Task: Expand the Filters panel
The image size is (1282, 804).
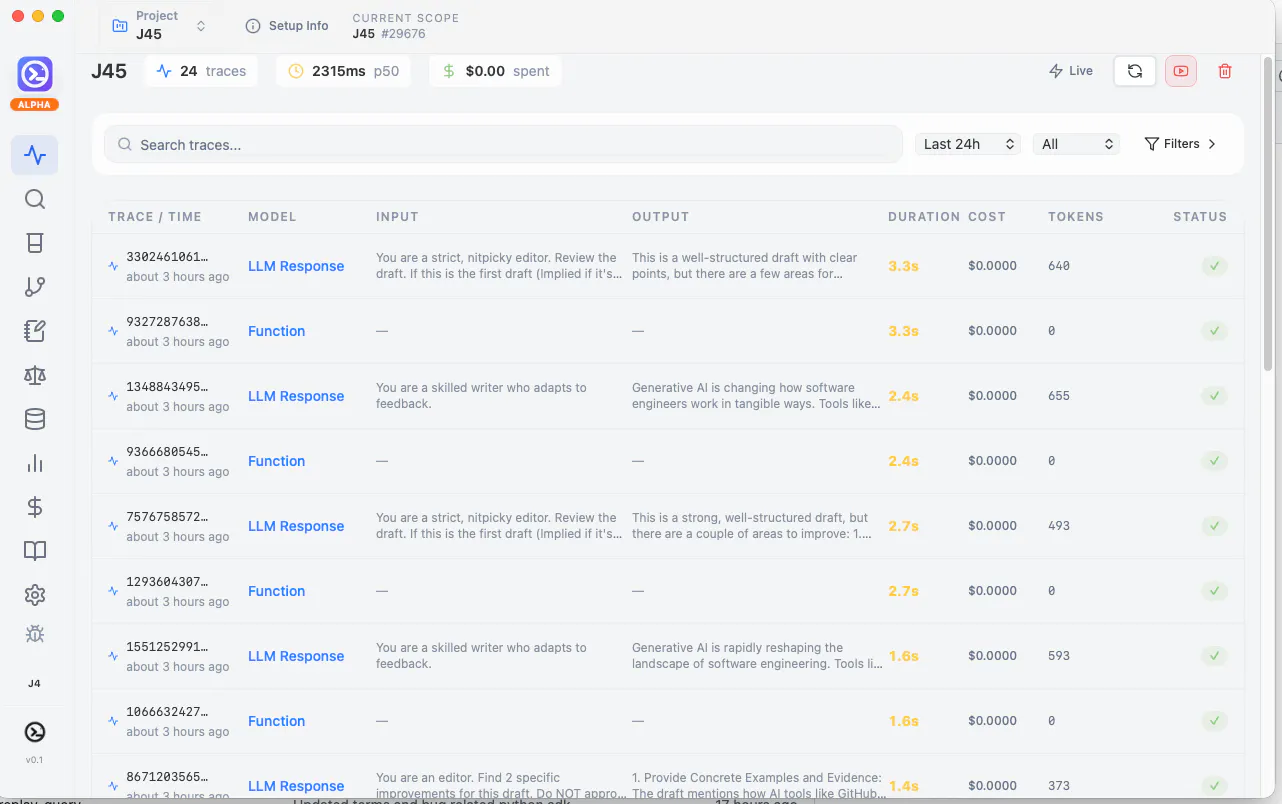Action: [x=1180, y=144]
